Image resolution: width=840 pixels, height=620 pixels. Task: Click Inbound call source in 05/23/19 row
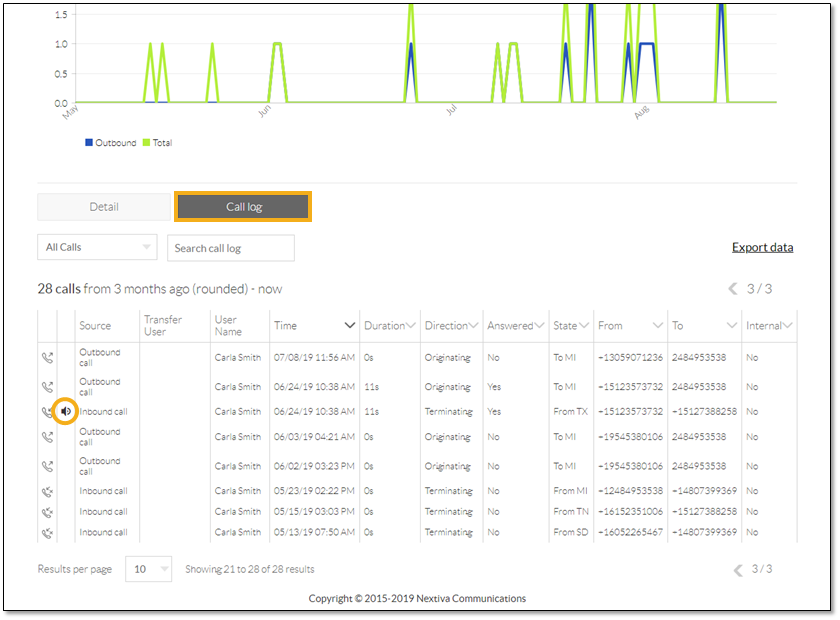(x=103, y=491)
